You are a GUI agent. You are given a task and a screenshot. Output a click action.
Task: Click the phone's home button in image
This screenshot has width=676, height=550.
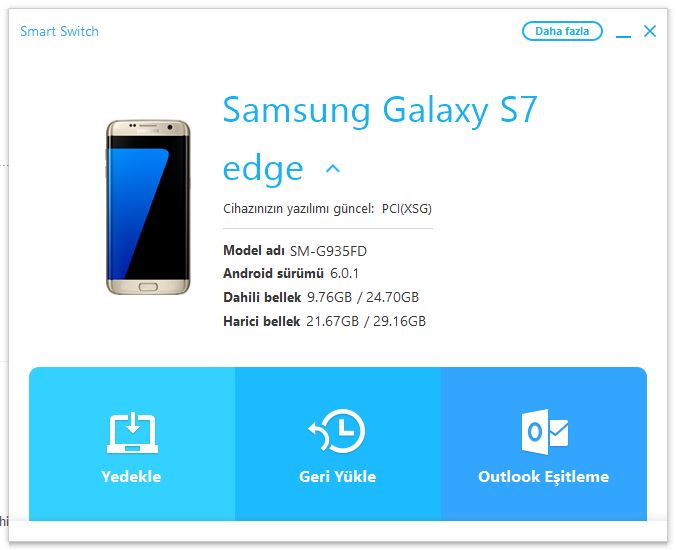point(148,287)
